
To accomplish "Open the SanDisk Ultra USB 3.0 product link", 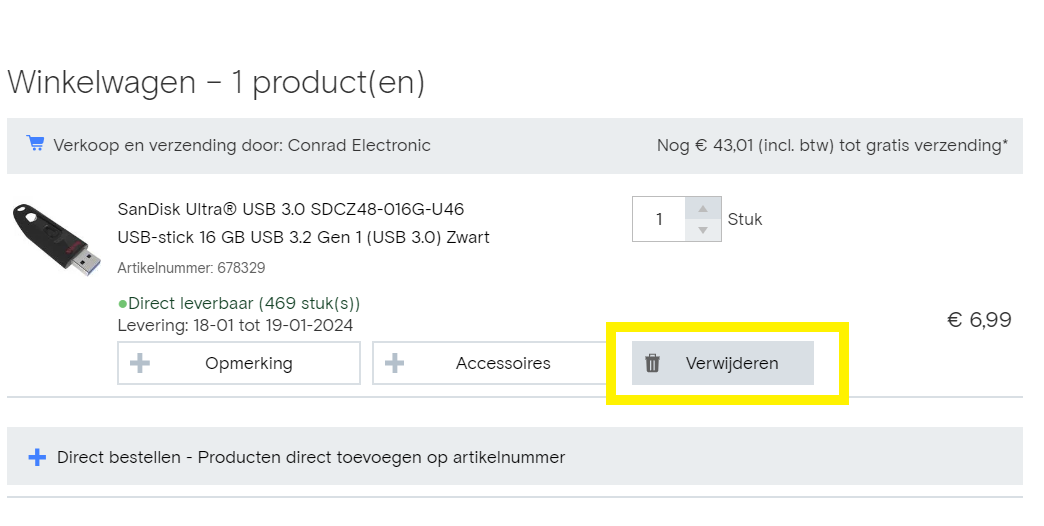I will click(x=291, y=209).
